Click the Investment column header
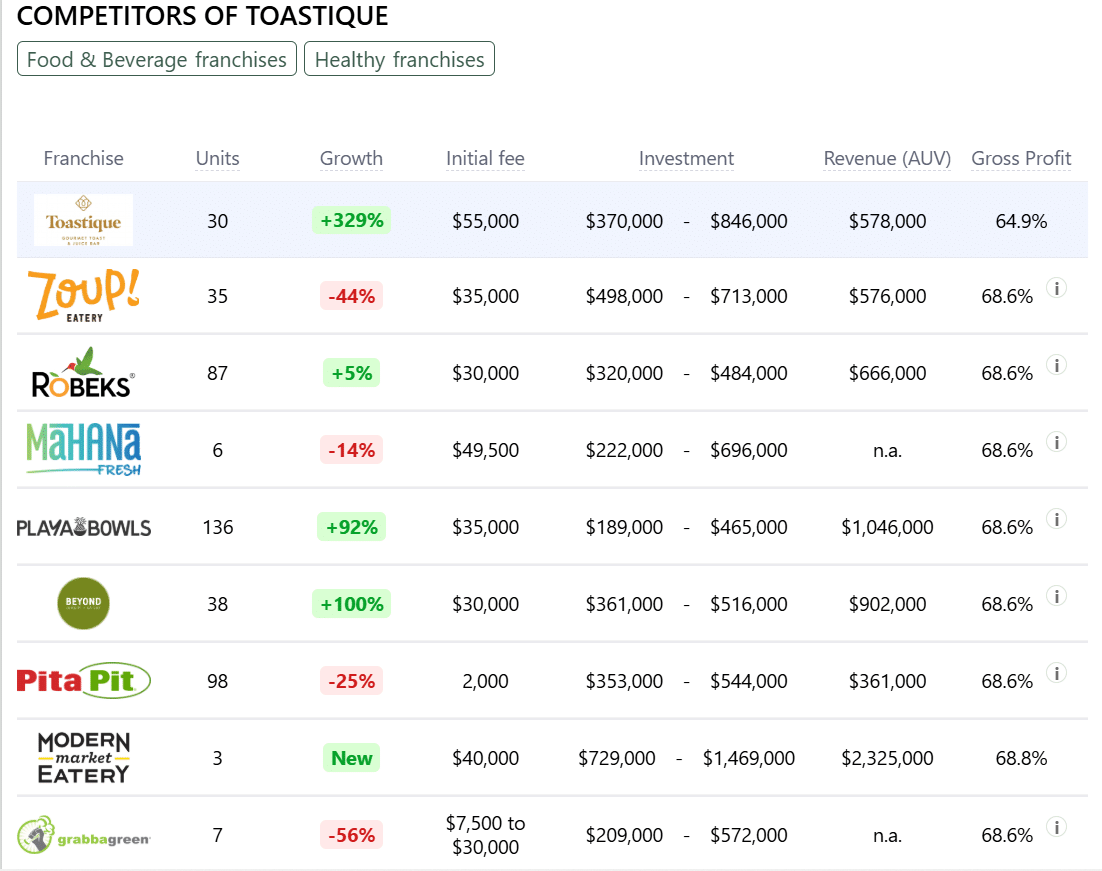The width and height of the screenshot is (1102, 871). (687, 159)
